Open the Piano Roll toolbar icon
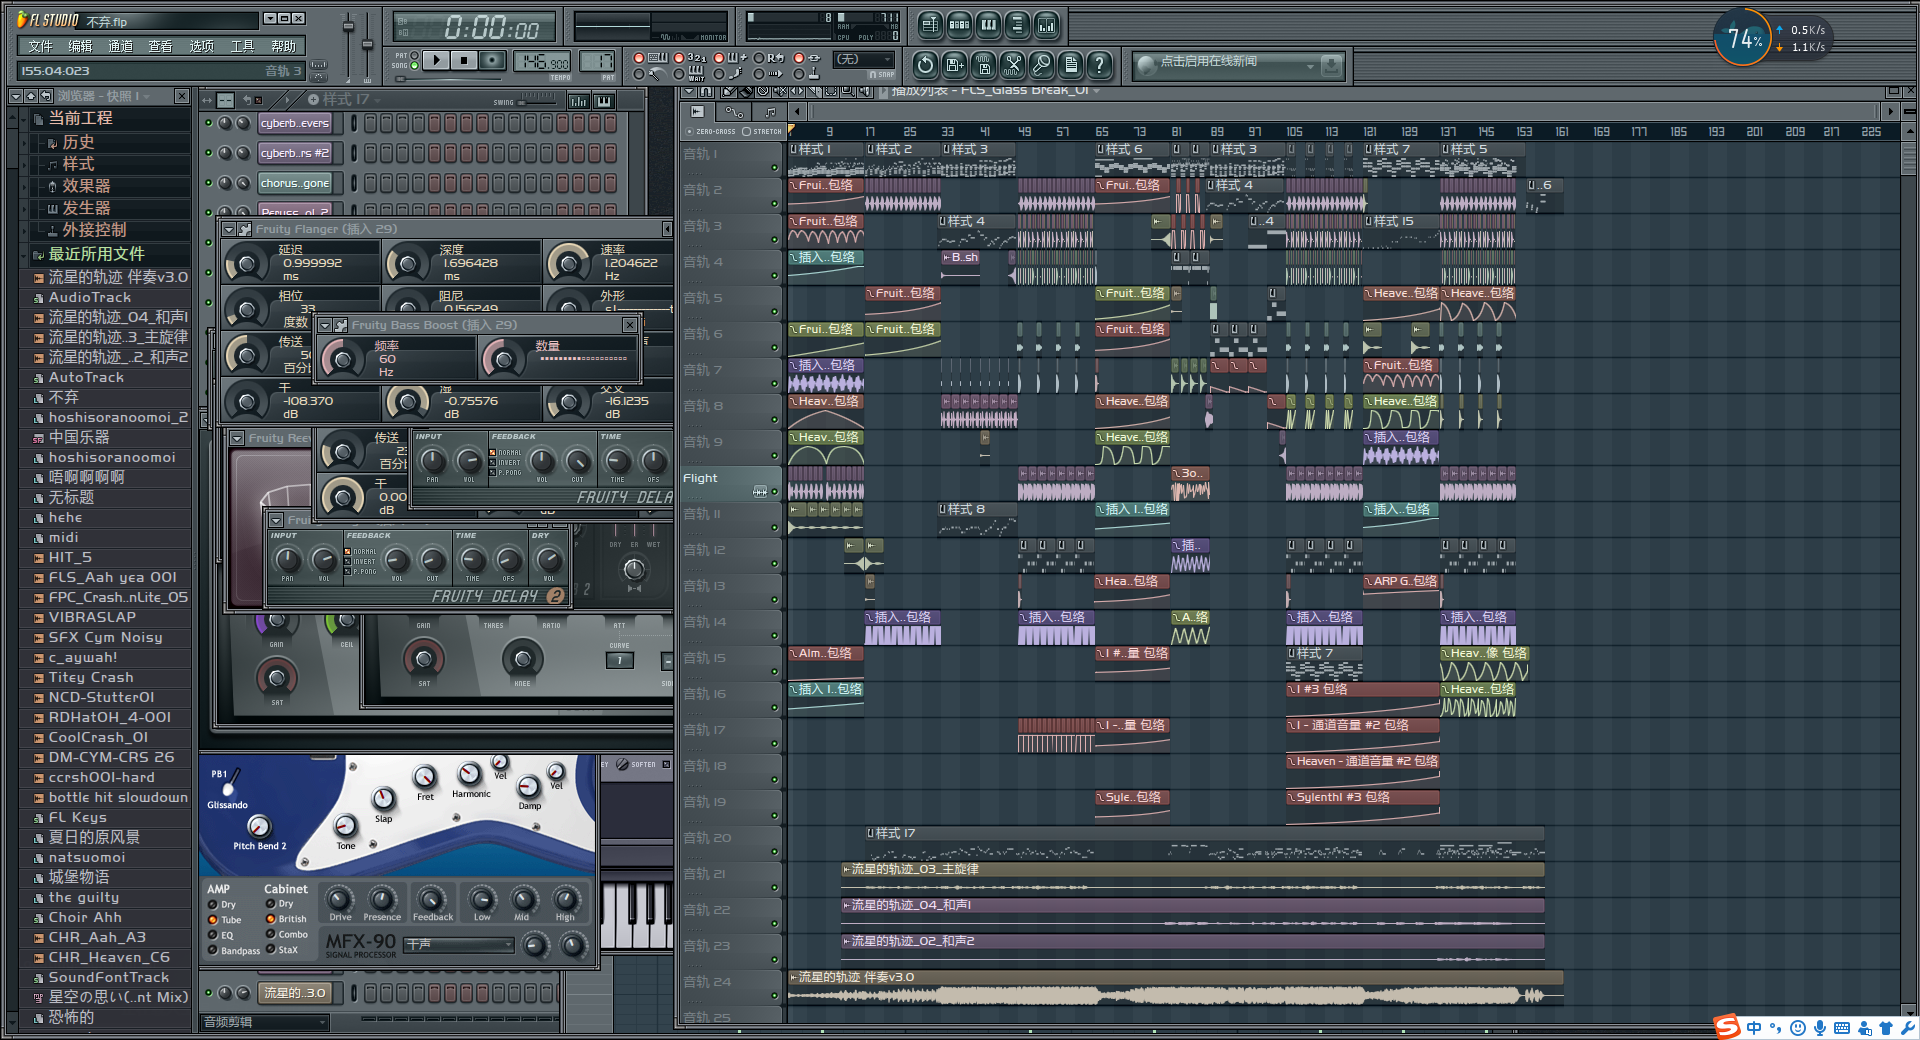 (988, 25)
